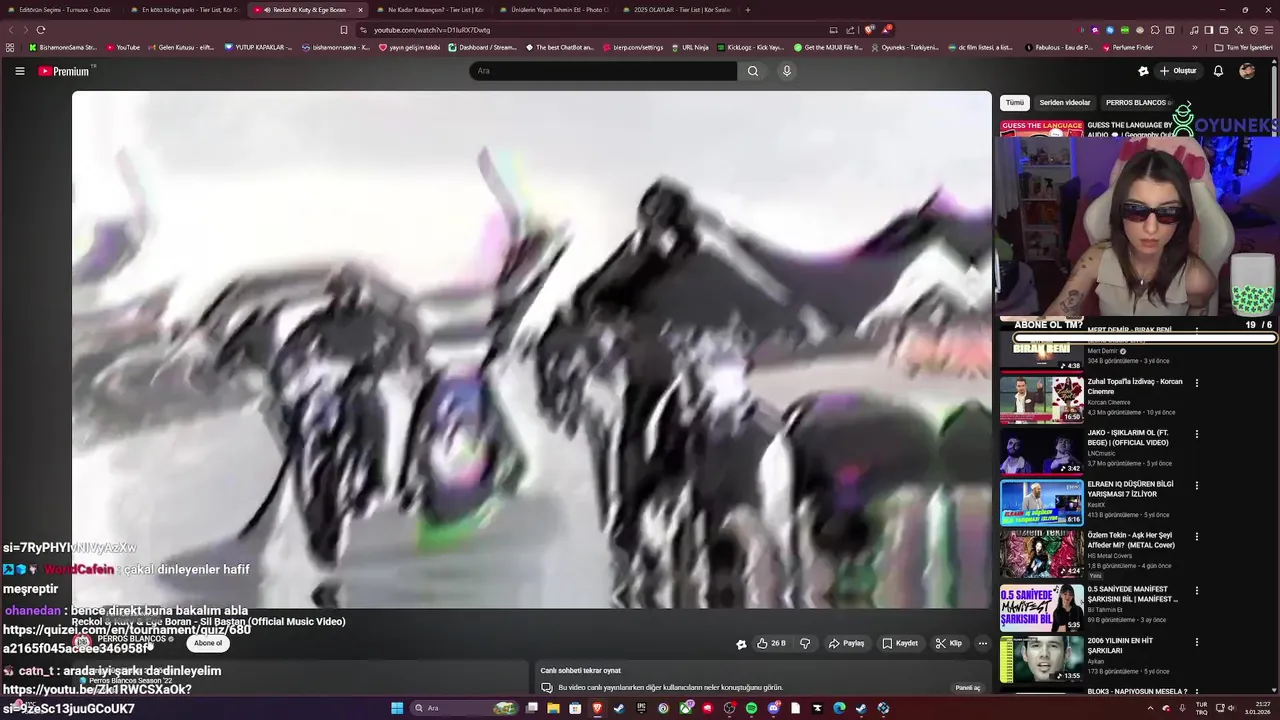Viewport: 1280px width, 720px height.
Task: Like the video with thumbs up
Action: 771,644
